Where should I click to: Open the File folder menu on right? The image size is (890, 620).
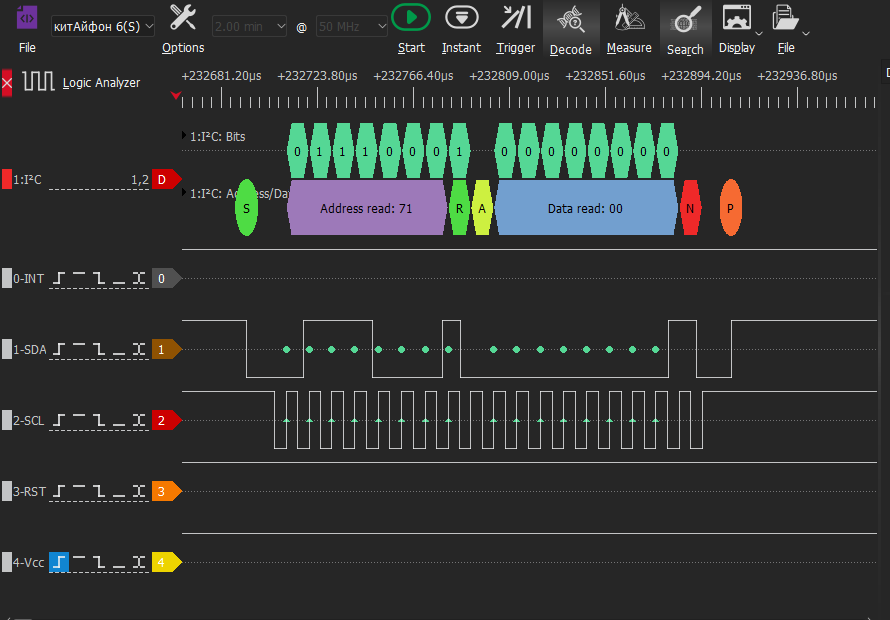click(786, 18)
